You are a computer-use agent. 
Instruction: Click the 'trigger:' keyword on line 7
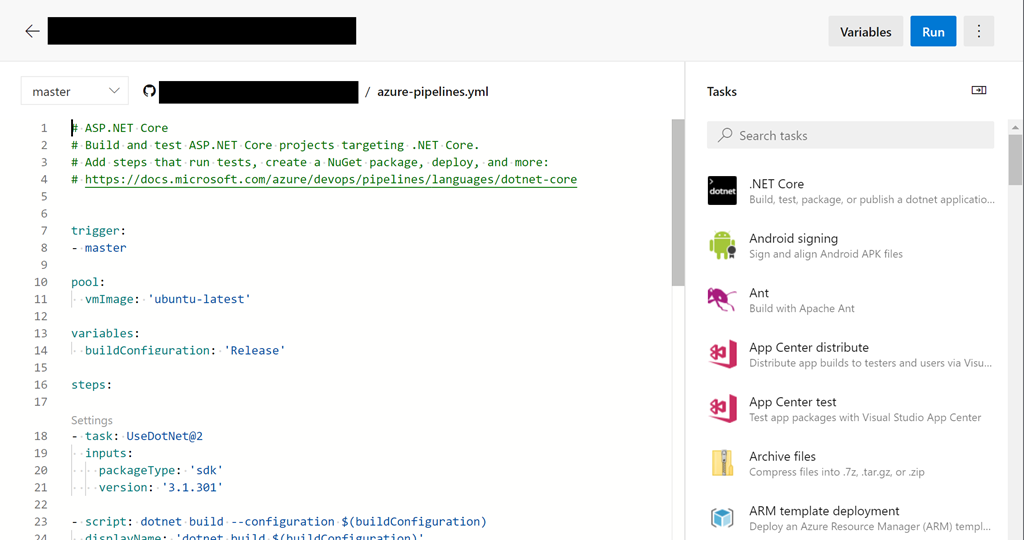(x=98, y=230)
